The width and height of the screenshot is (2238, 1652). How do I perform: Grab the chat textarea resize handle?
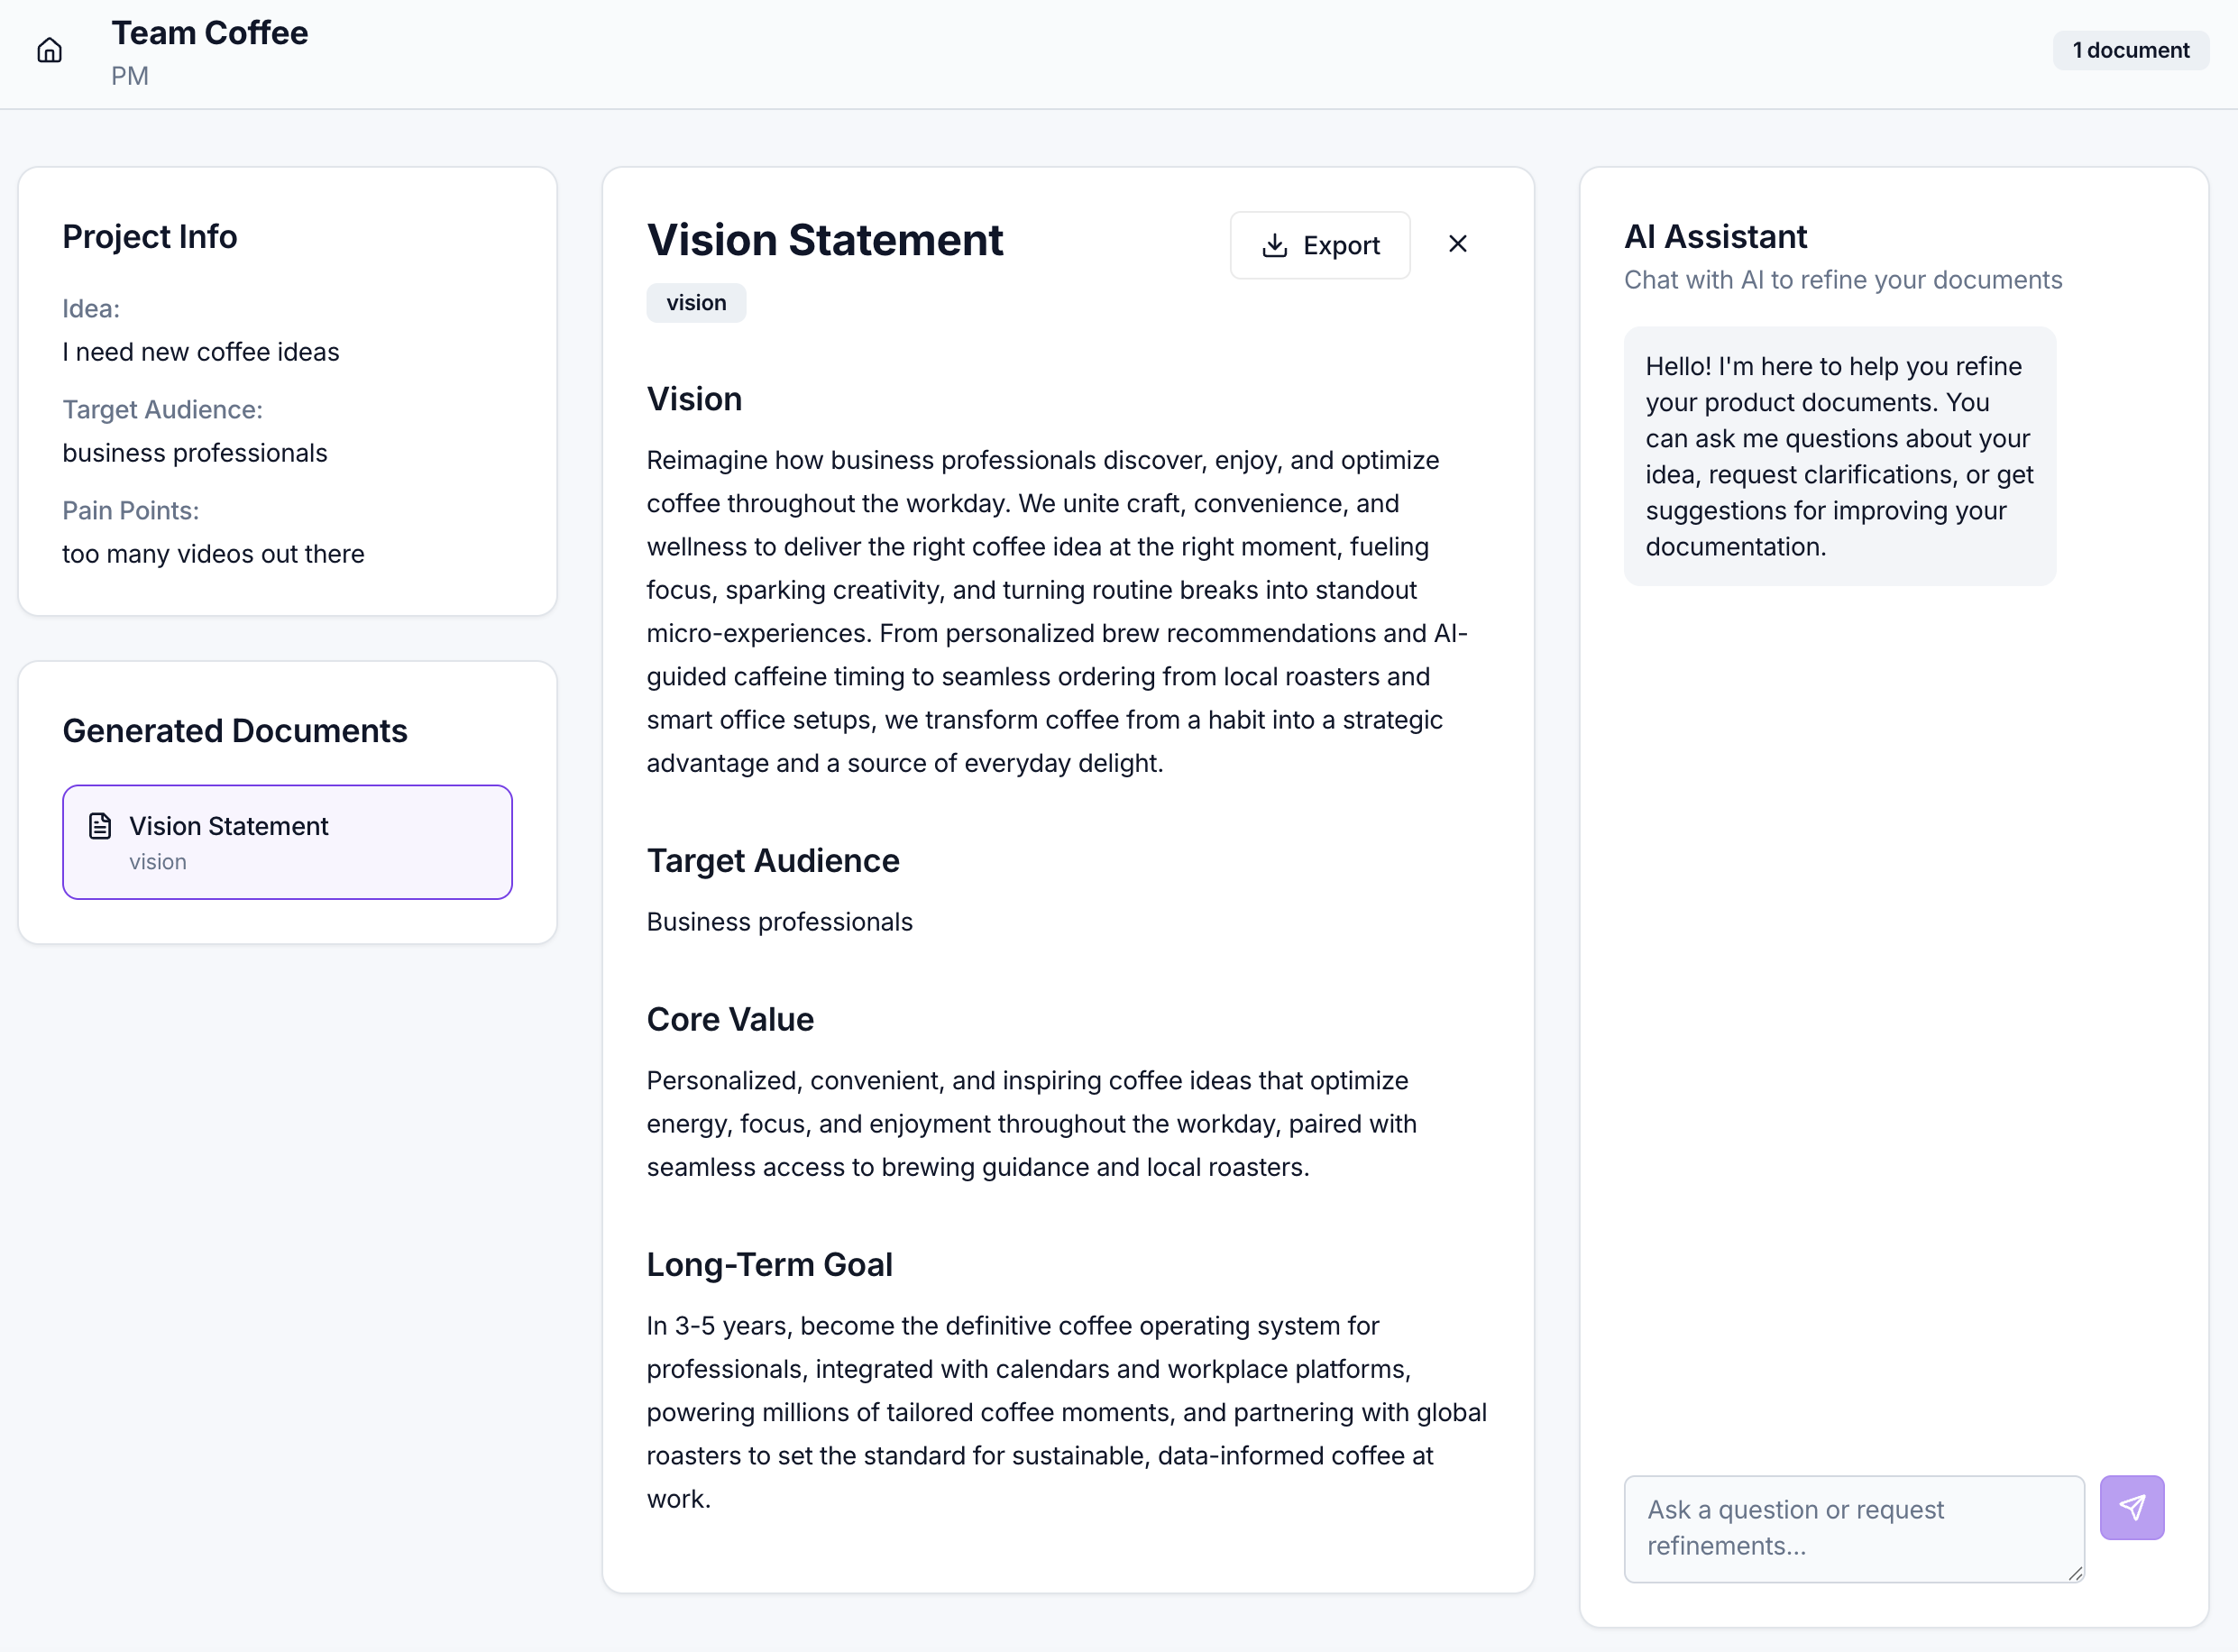pyautogui.click(x=2076, y=1573)
